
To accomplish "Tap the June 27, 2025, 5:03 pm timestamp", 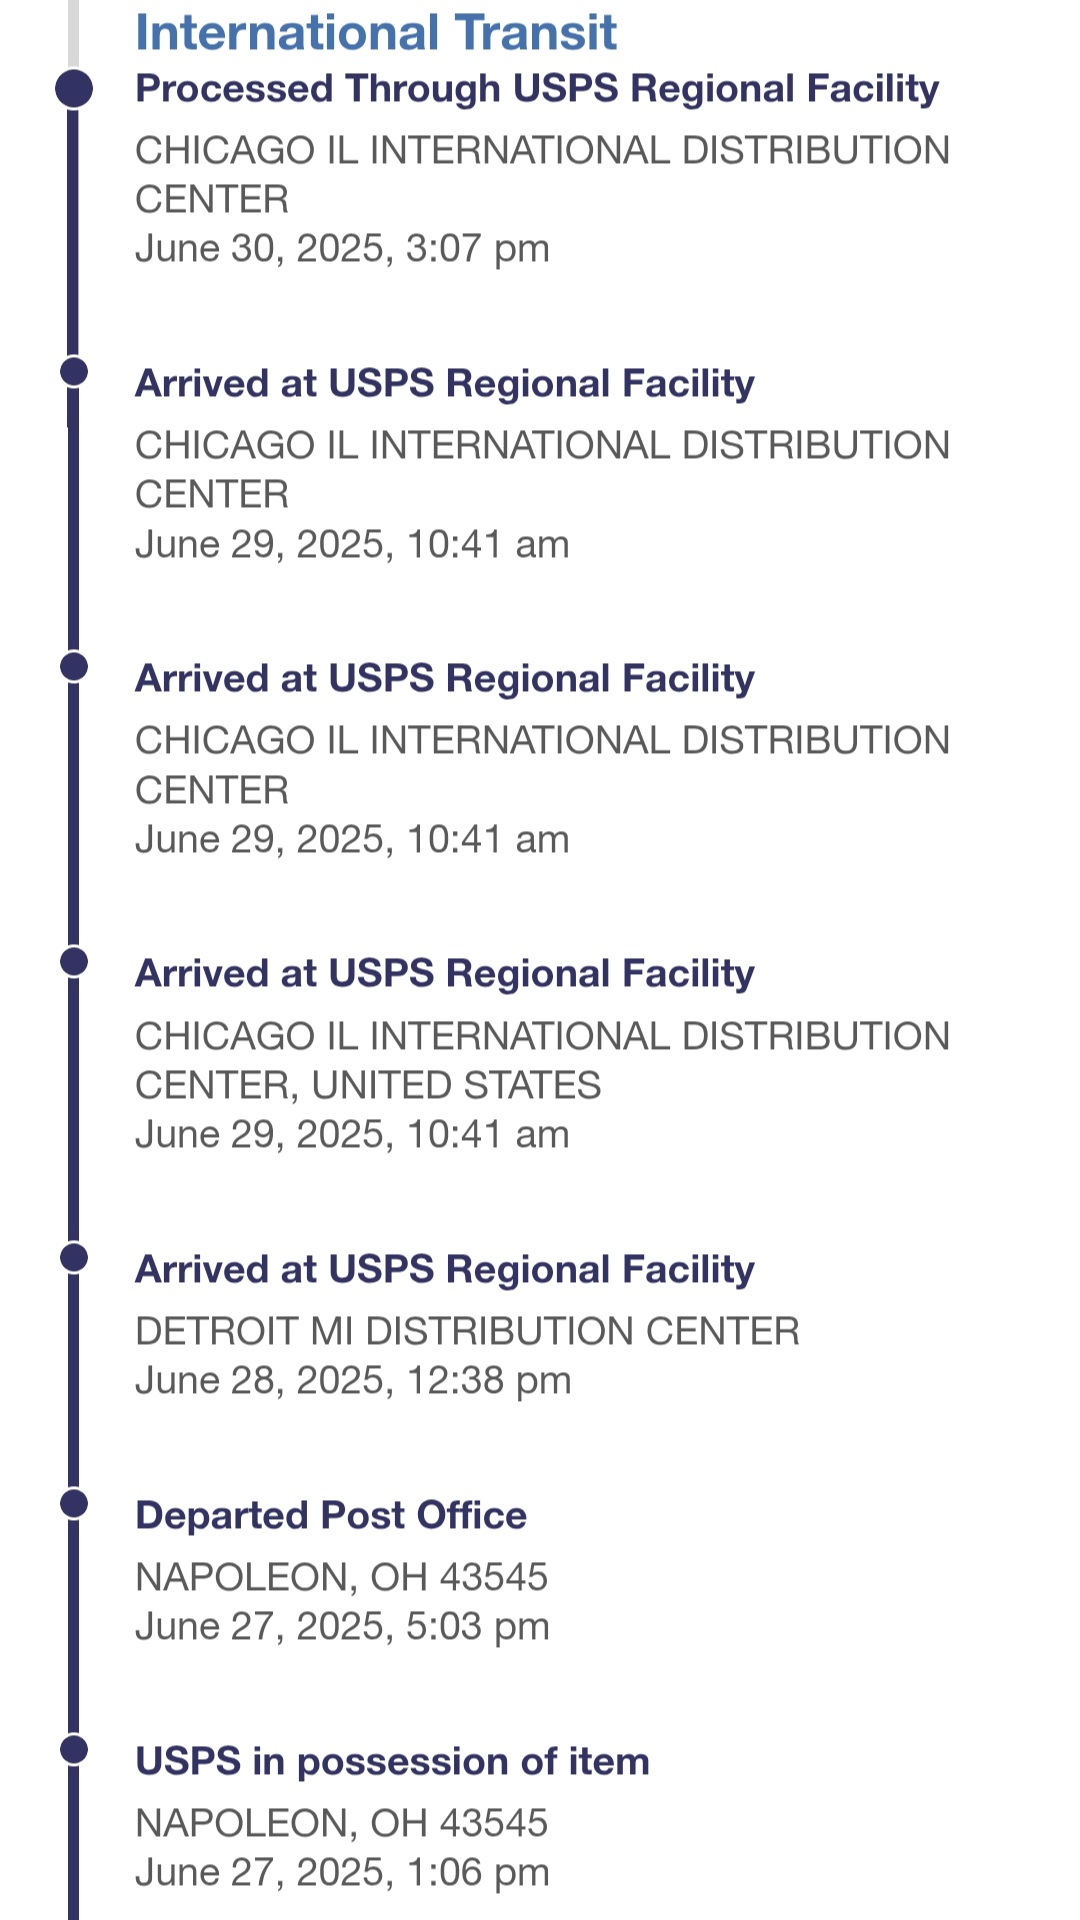I will pyautogui.click(x=342, y=1626).
